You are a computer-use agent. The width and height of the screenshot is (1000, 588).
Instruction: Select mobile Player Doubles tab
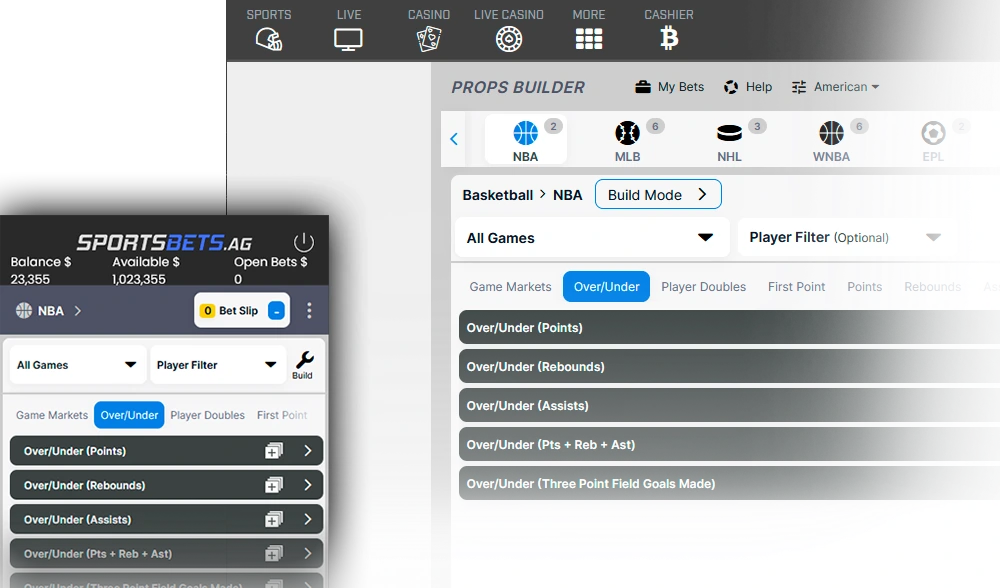pos(207,415)
